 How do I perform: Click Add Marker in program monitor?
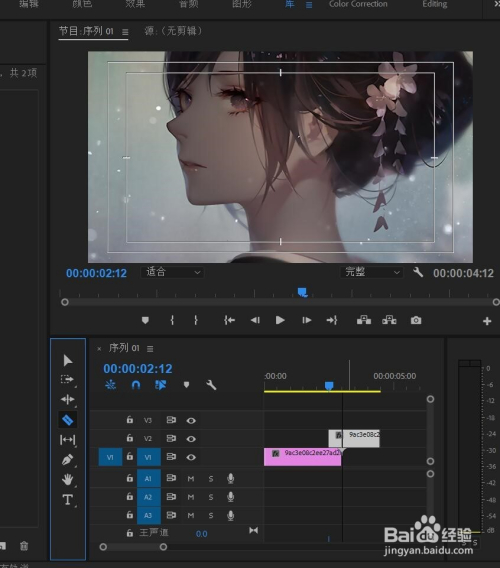145,320
